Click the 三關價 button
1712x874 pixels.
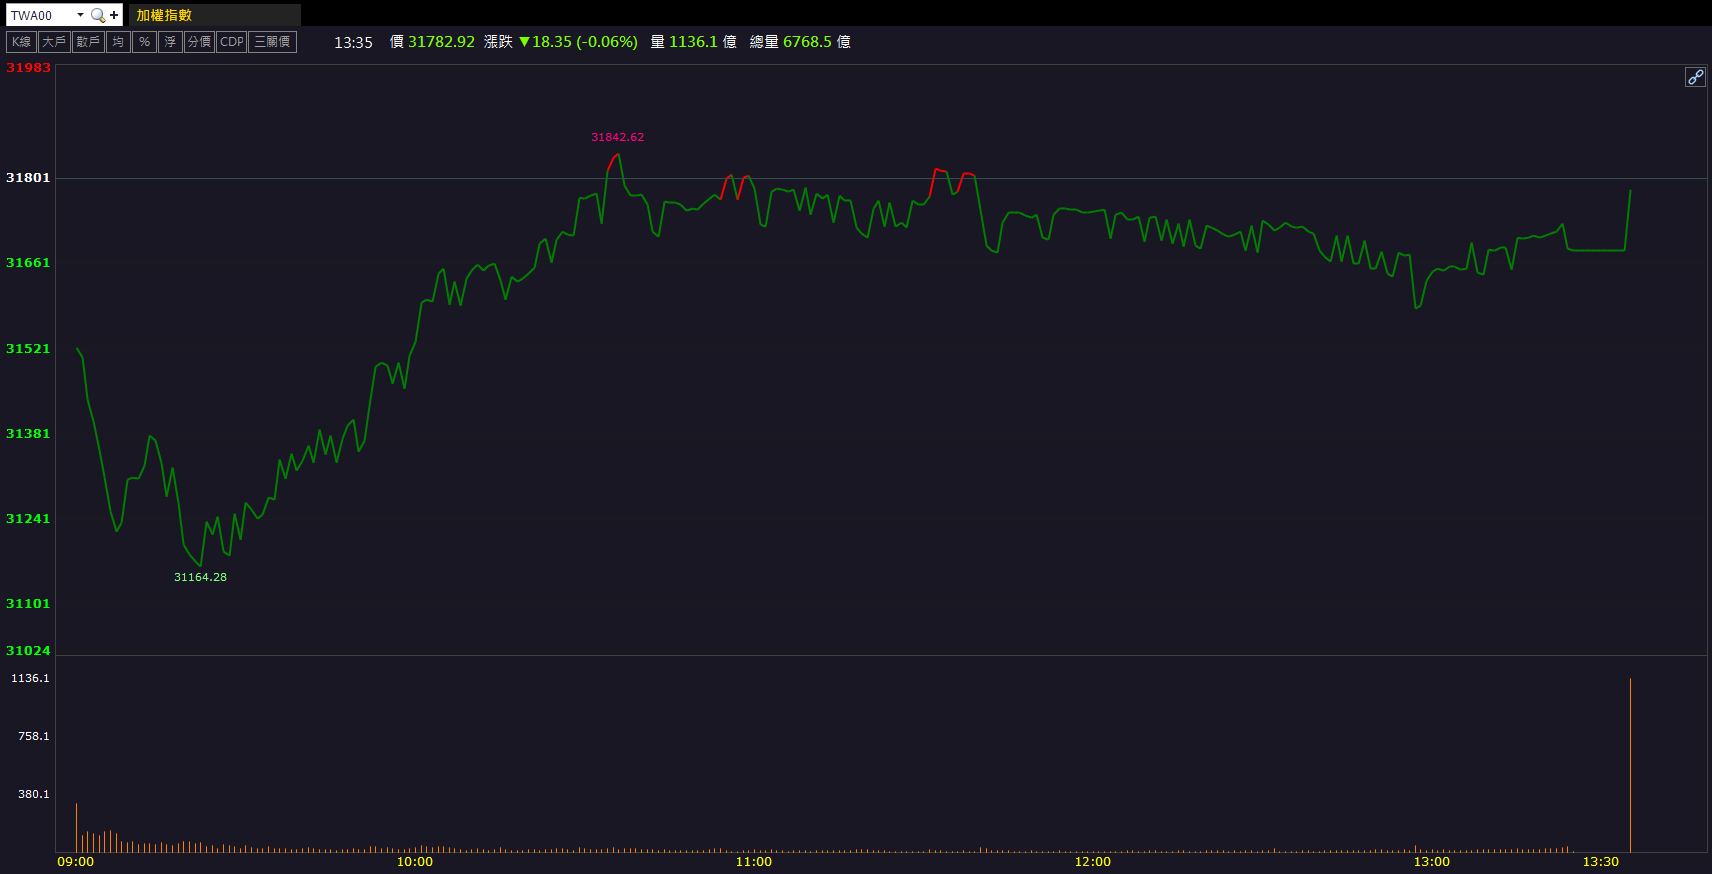tap(272, 42)
